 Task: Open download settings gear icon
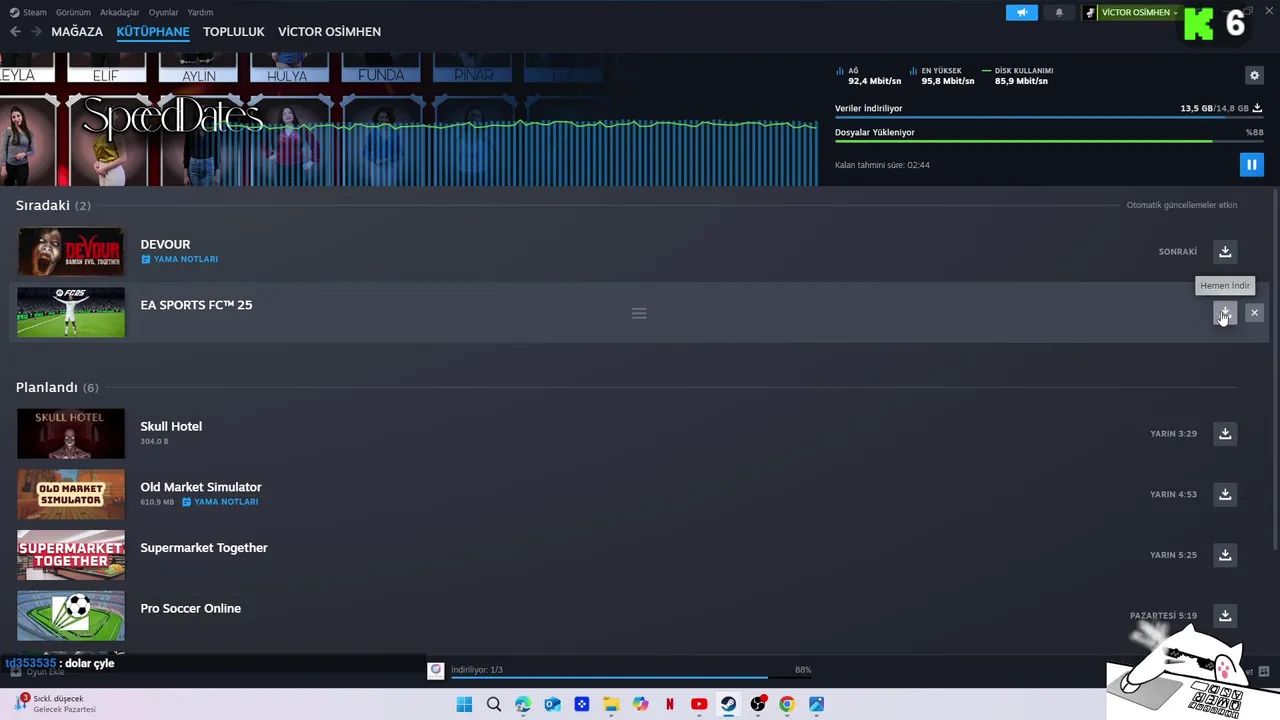click(x=1254, y=75)
